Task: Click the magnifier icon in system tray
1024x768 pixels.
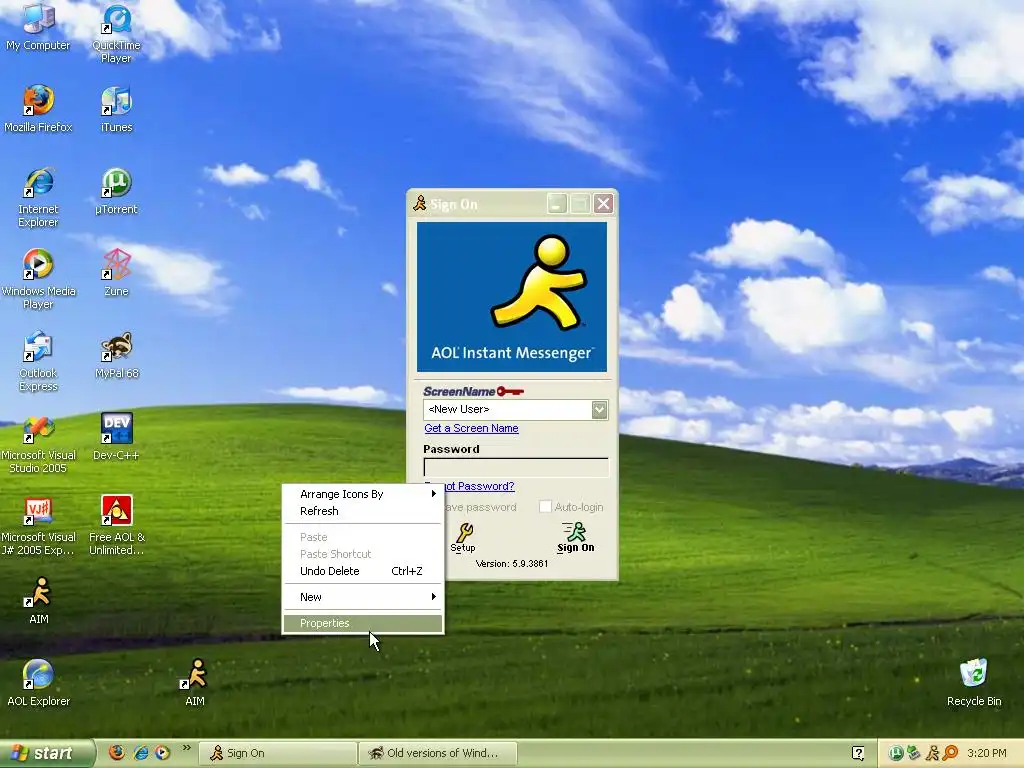Action: 950,753
